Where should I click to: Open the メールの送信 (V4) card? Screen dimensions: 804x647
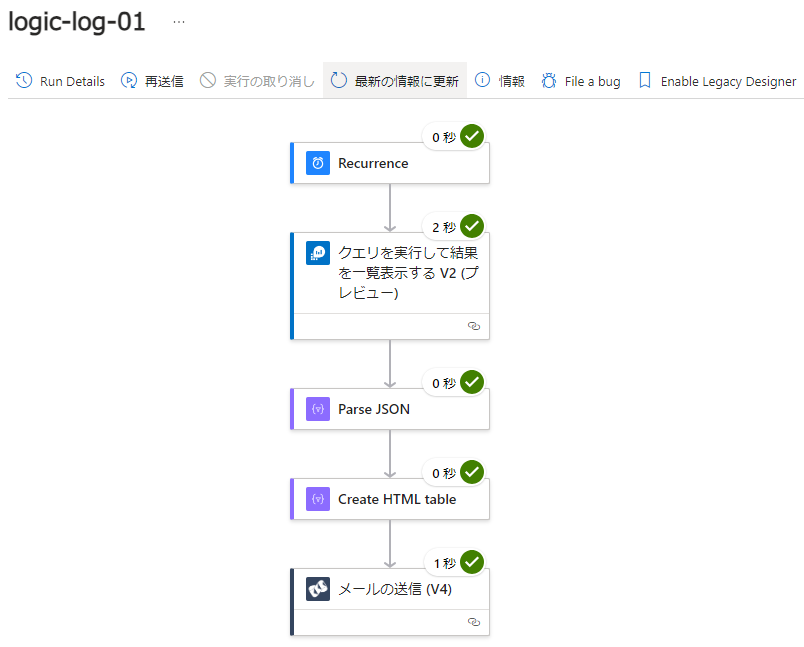pos(390,602)
